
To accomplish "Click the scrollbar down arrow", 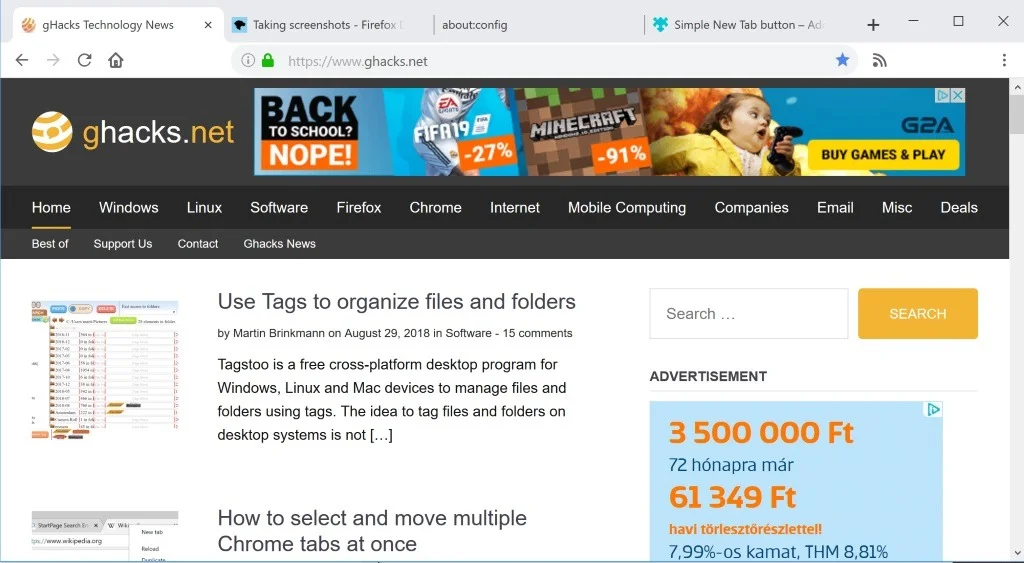I will click(1017, 553).
